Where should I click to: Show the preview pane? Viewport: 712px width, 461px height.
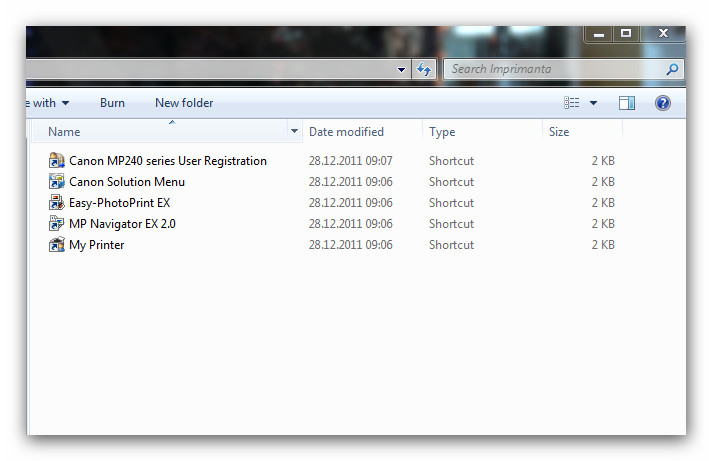(x=627, y=103)
